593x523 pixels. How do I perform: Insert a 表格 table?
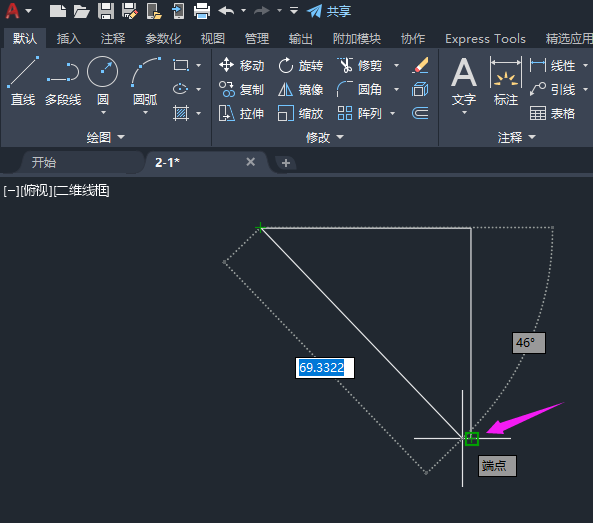point(553,113)
